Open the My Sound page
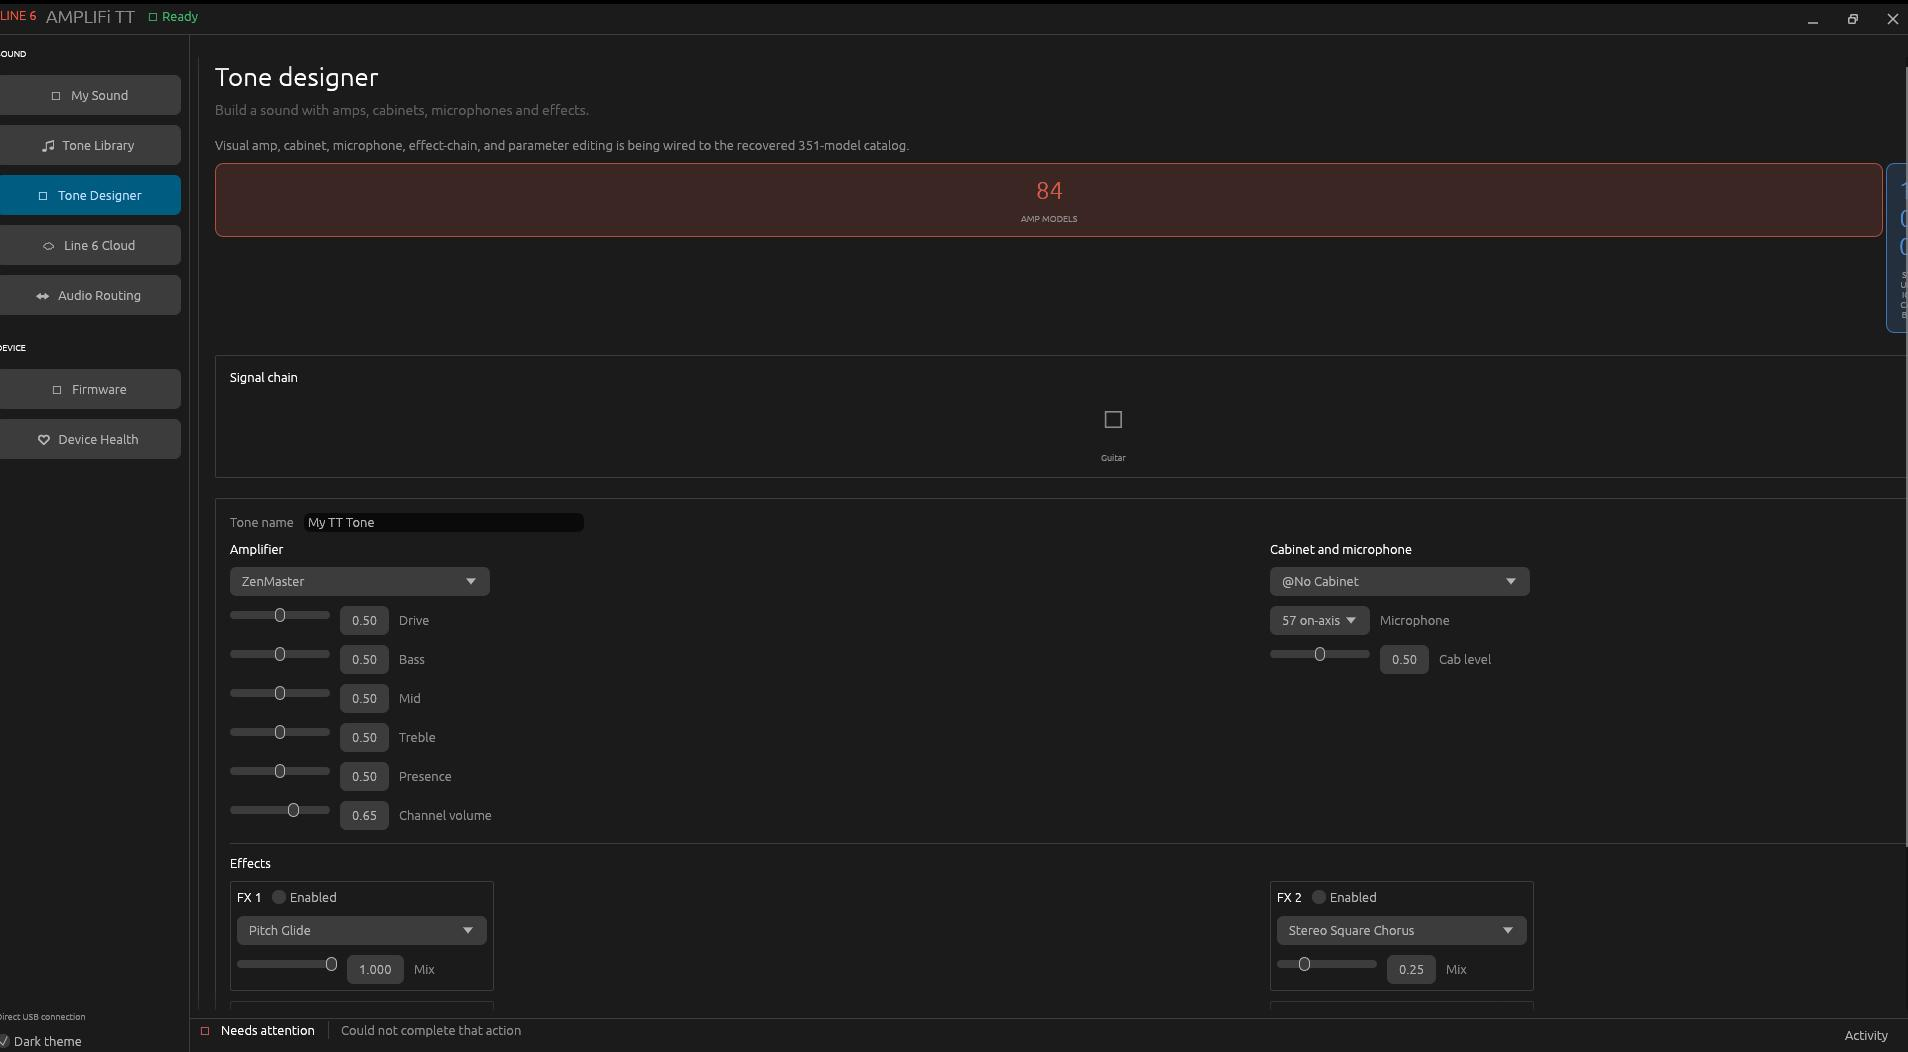Viewport: 1908px width, 1052px height. (x=90, y=95)
